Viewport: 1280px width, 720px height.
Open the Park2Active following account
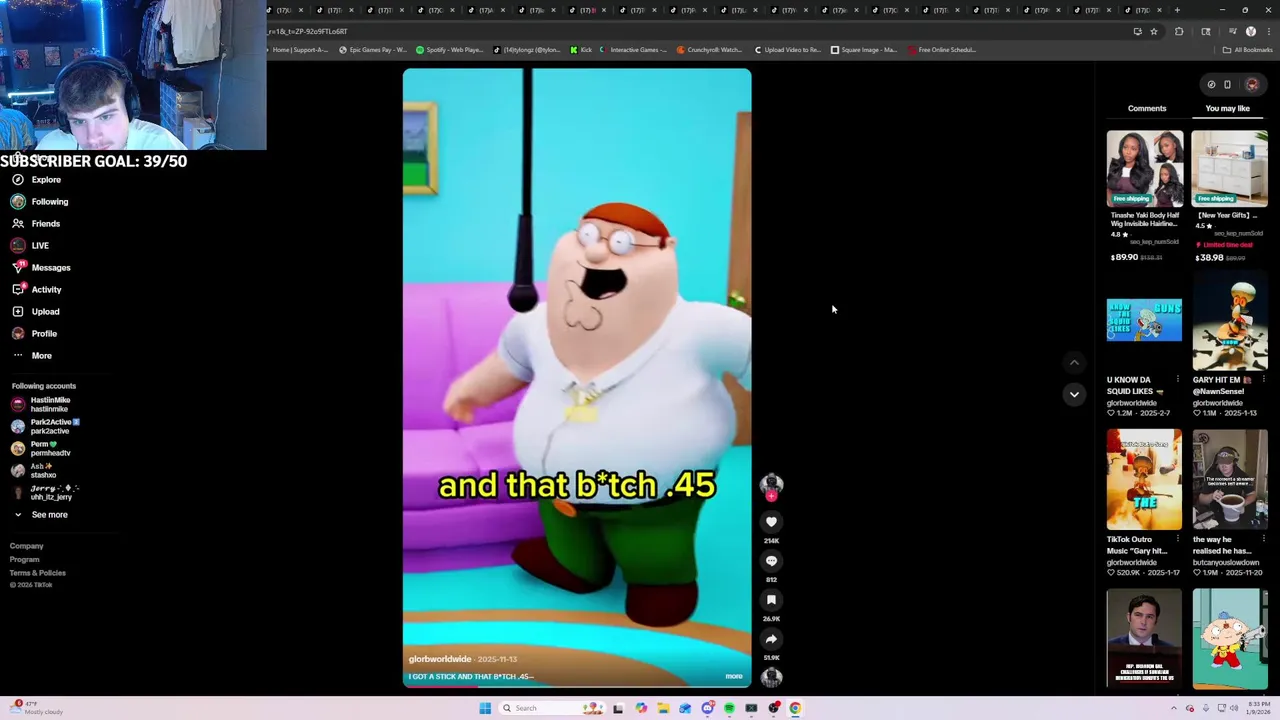(x=46, y=426)
